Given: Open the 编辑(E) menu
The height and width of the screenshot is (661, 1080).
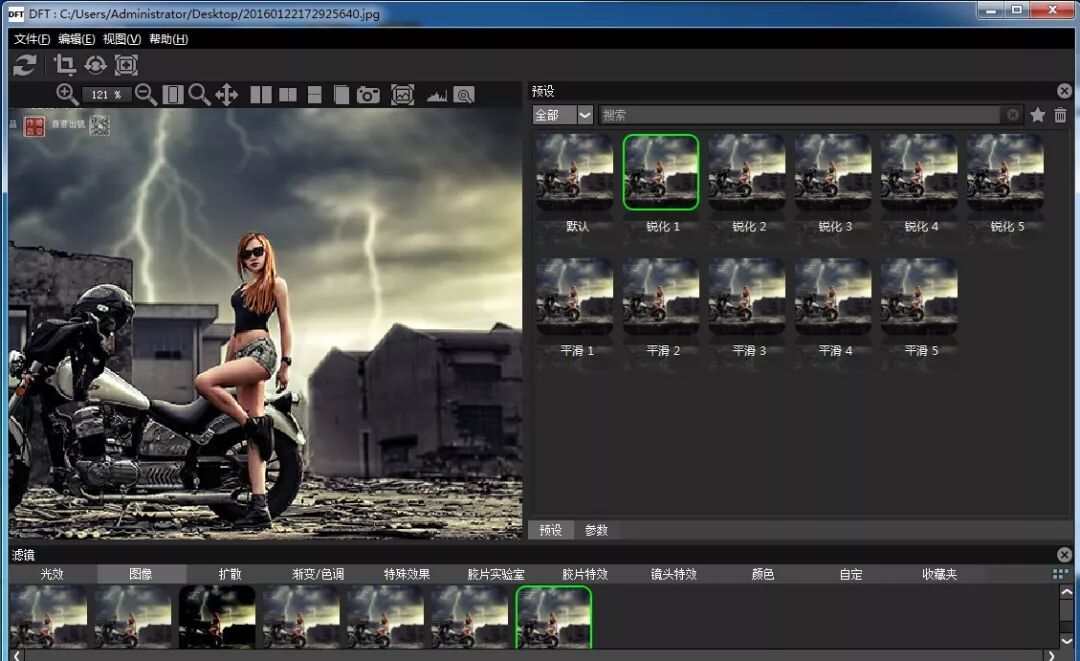Looking at the screenshot, I should (x=76, y=39).
